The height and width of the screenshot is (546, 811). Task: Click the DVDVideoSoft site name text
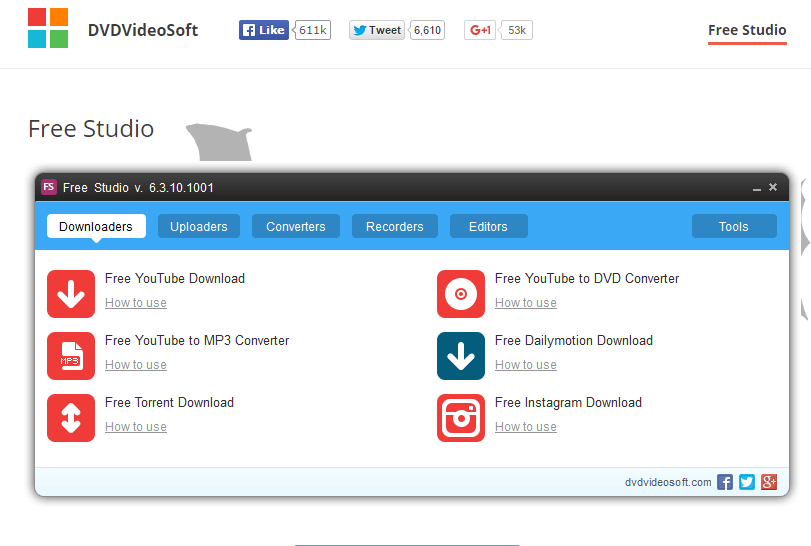pyautogui.click(x=143, y=30)
